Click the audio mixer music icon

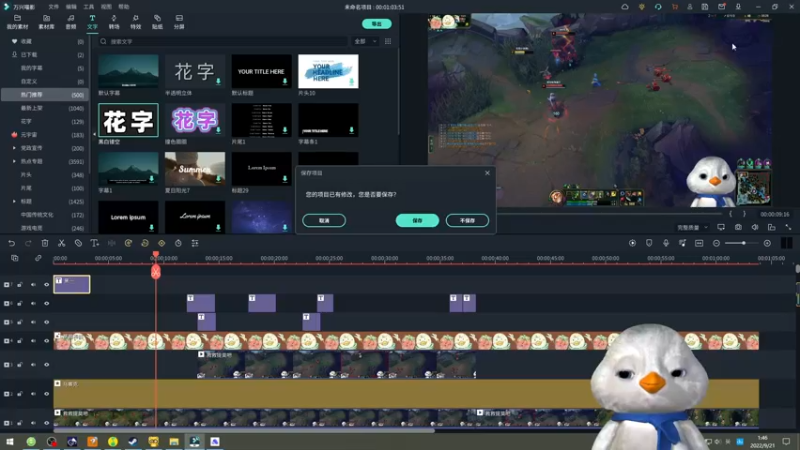click(682, 243)
